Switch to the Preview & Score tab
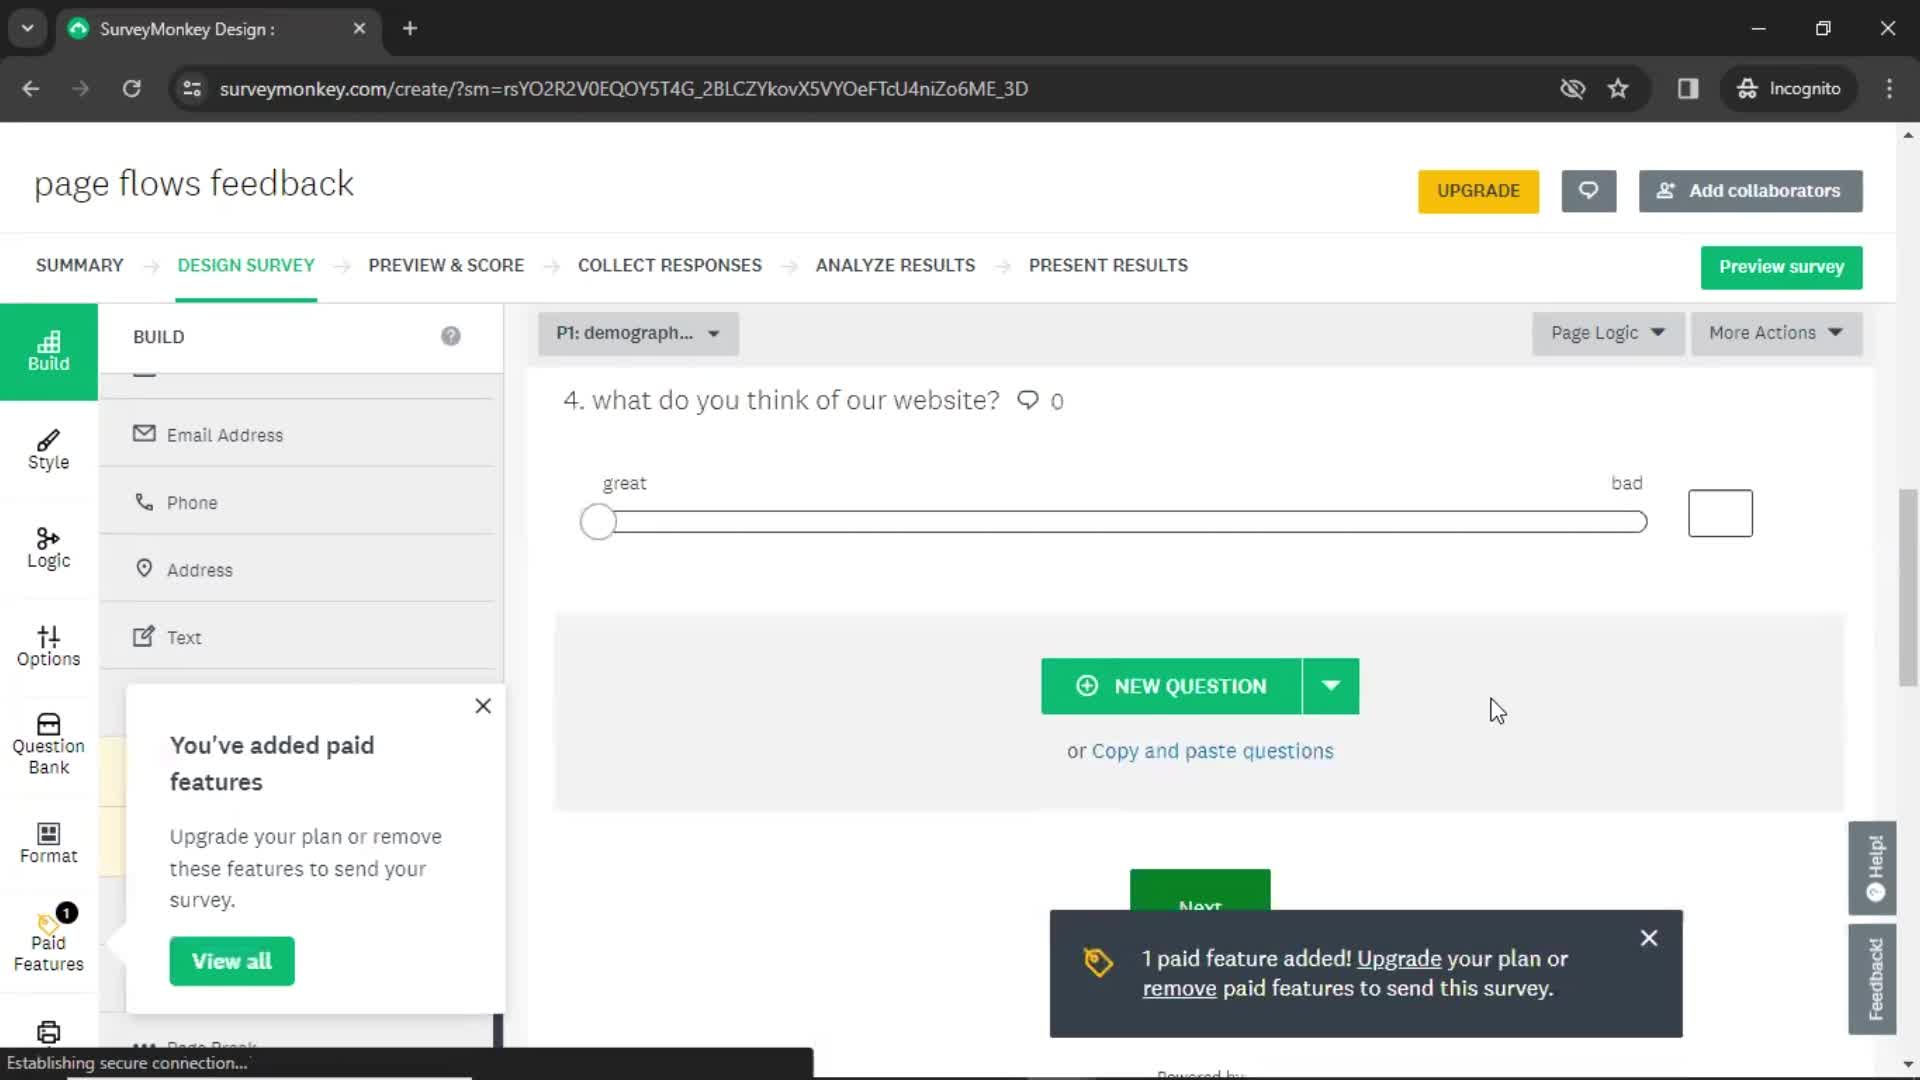The height and width of the screenshot is (1080, 1920). click(x=446, y=265)
